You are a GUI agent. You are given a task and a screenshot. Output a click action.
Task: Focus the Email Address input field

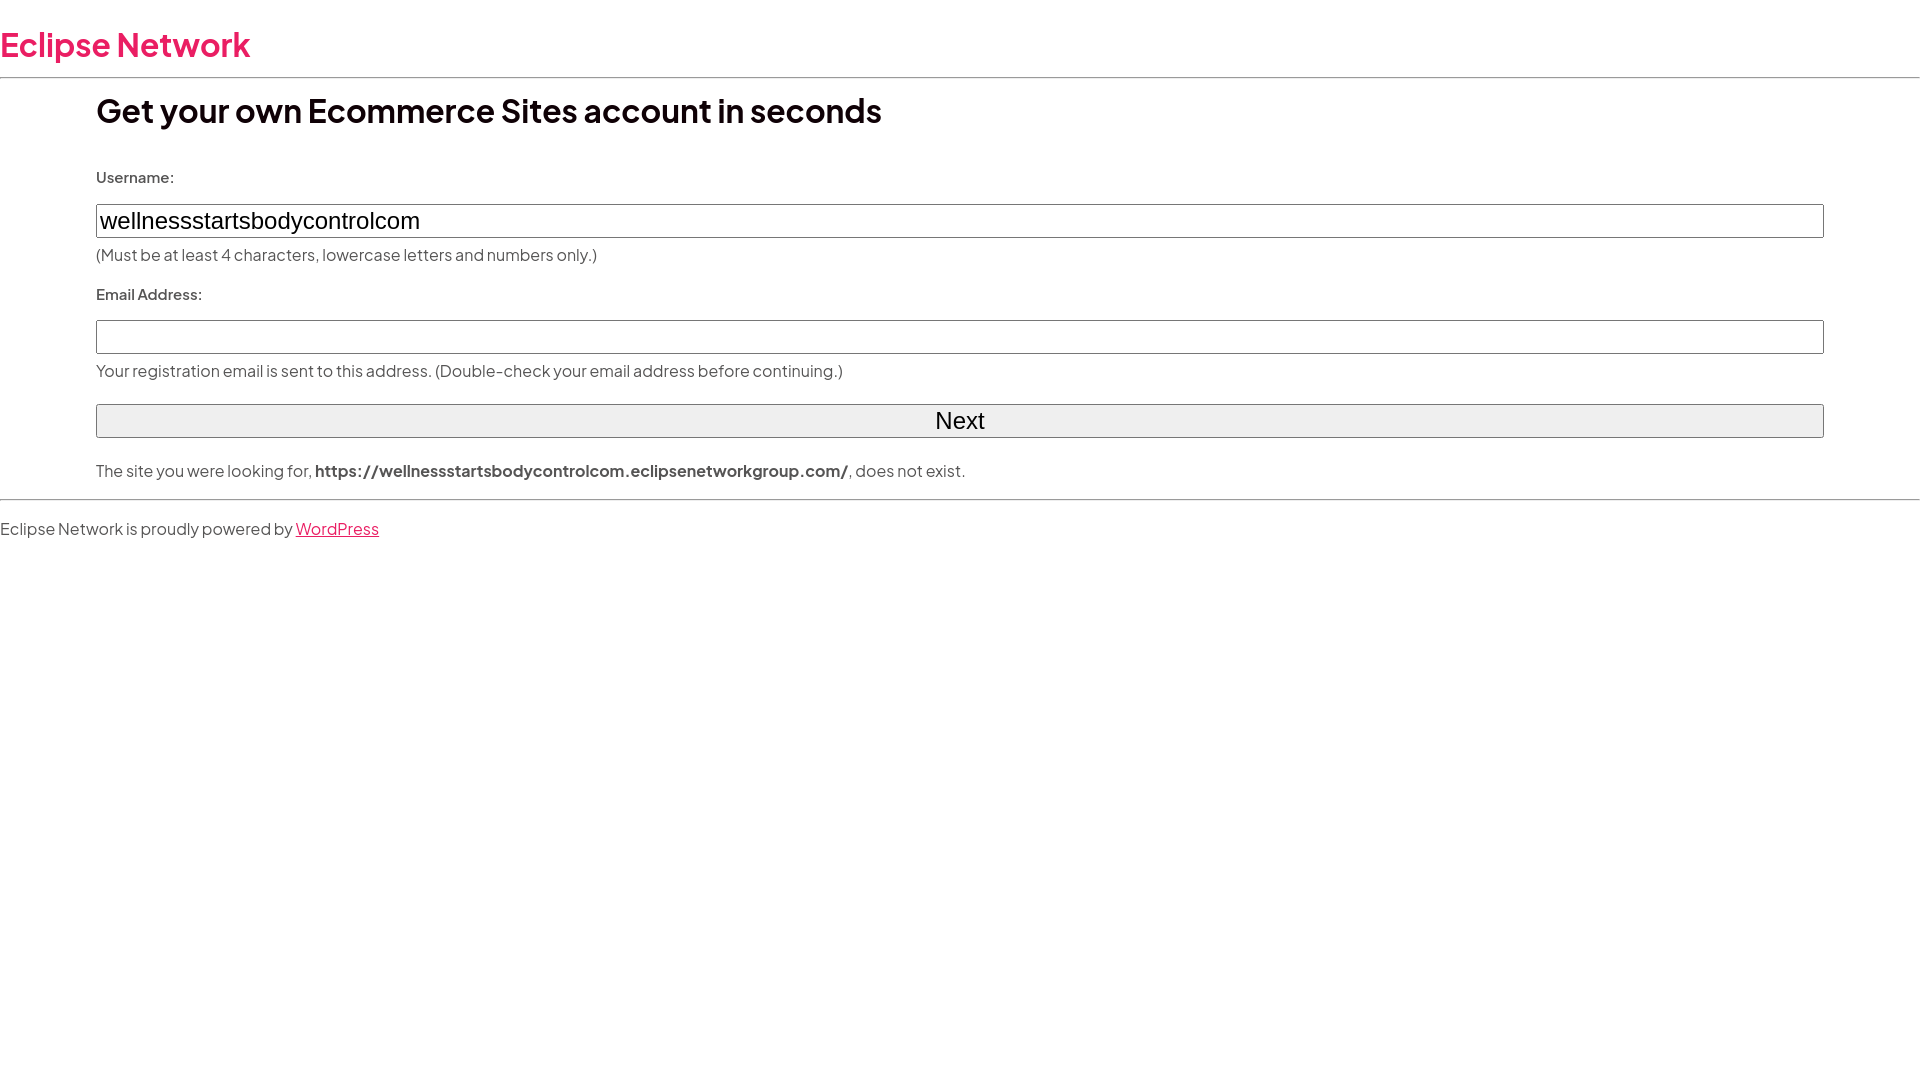coord(960,337)
